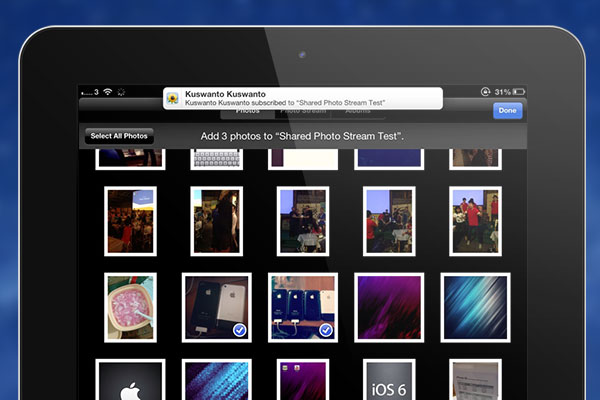Image resolution: width=600 pixels, height=400 pixels.
Task: Select the keyboard photo in top row
Action: coord(217,159)
